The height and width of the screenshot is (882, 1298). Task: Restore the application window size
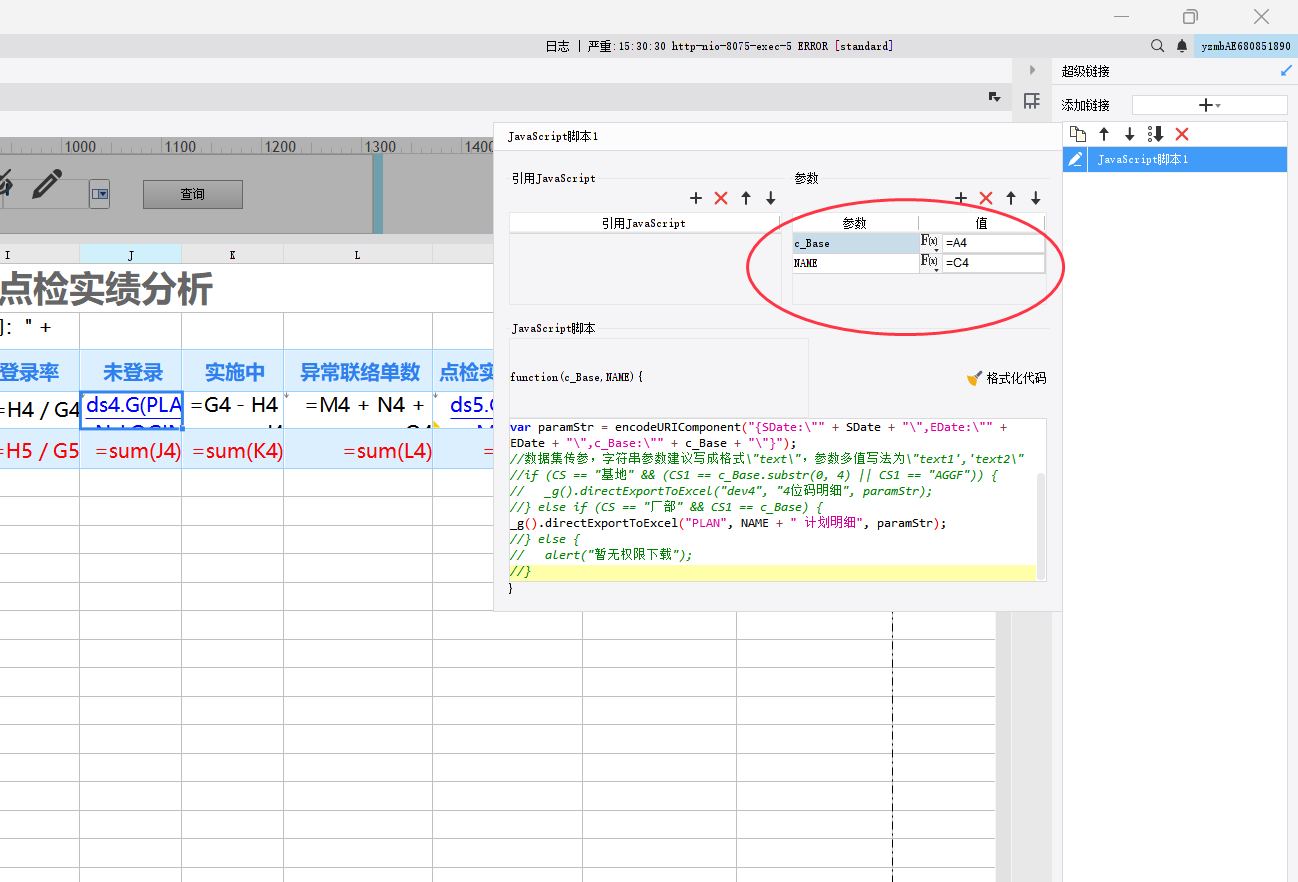[x=1190, y=16]
